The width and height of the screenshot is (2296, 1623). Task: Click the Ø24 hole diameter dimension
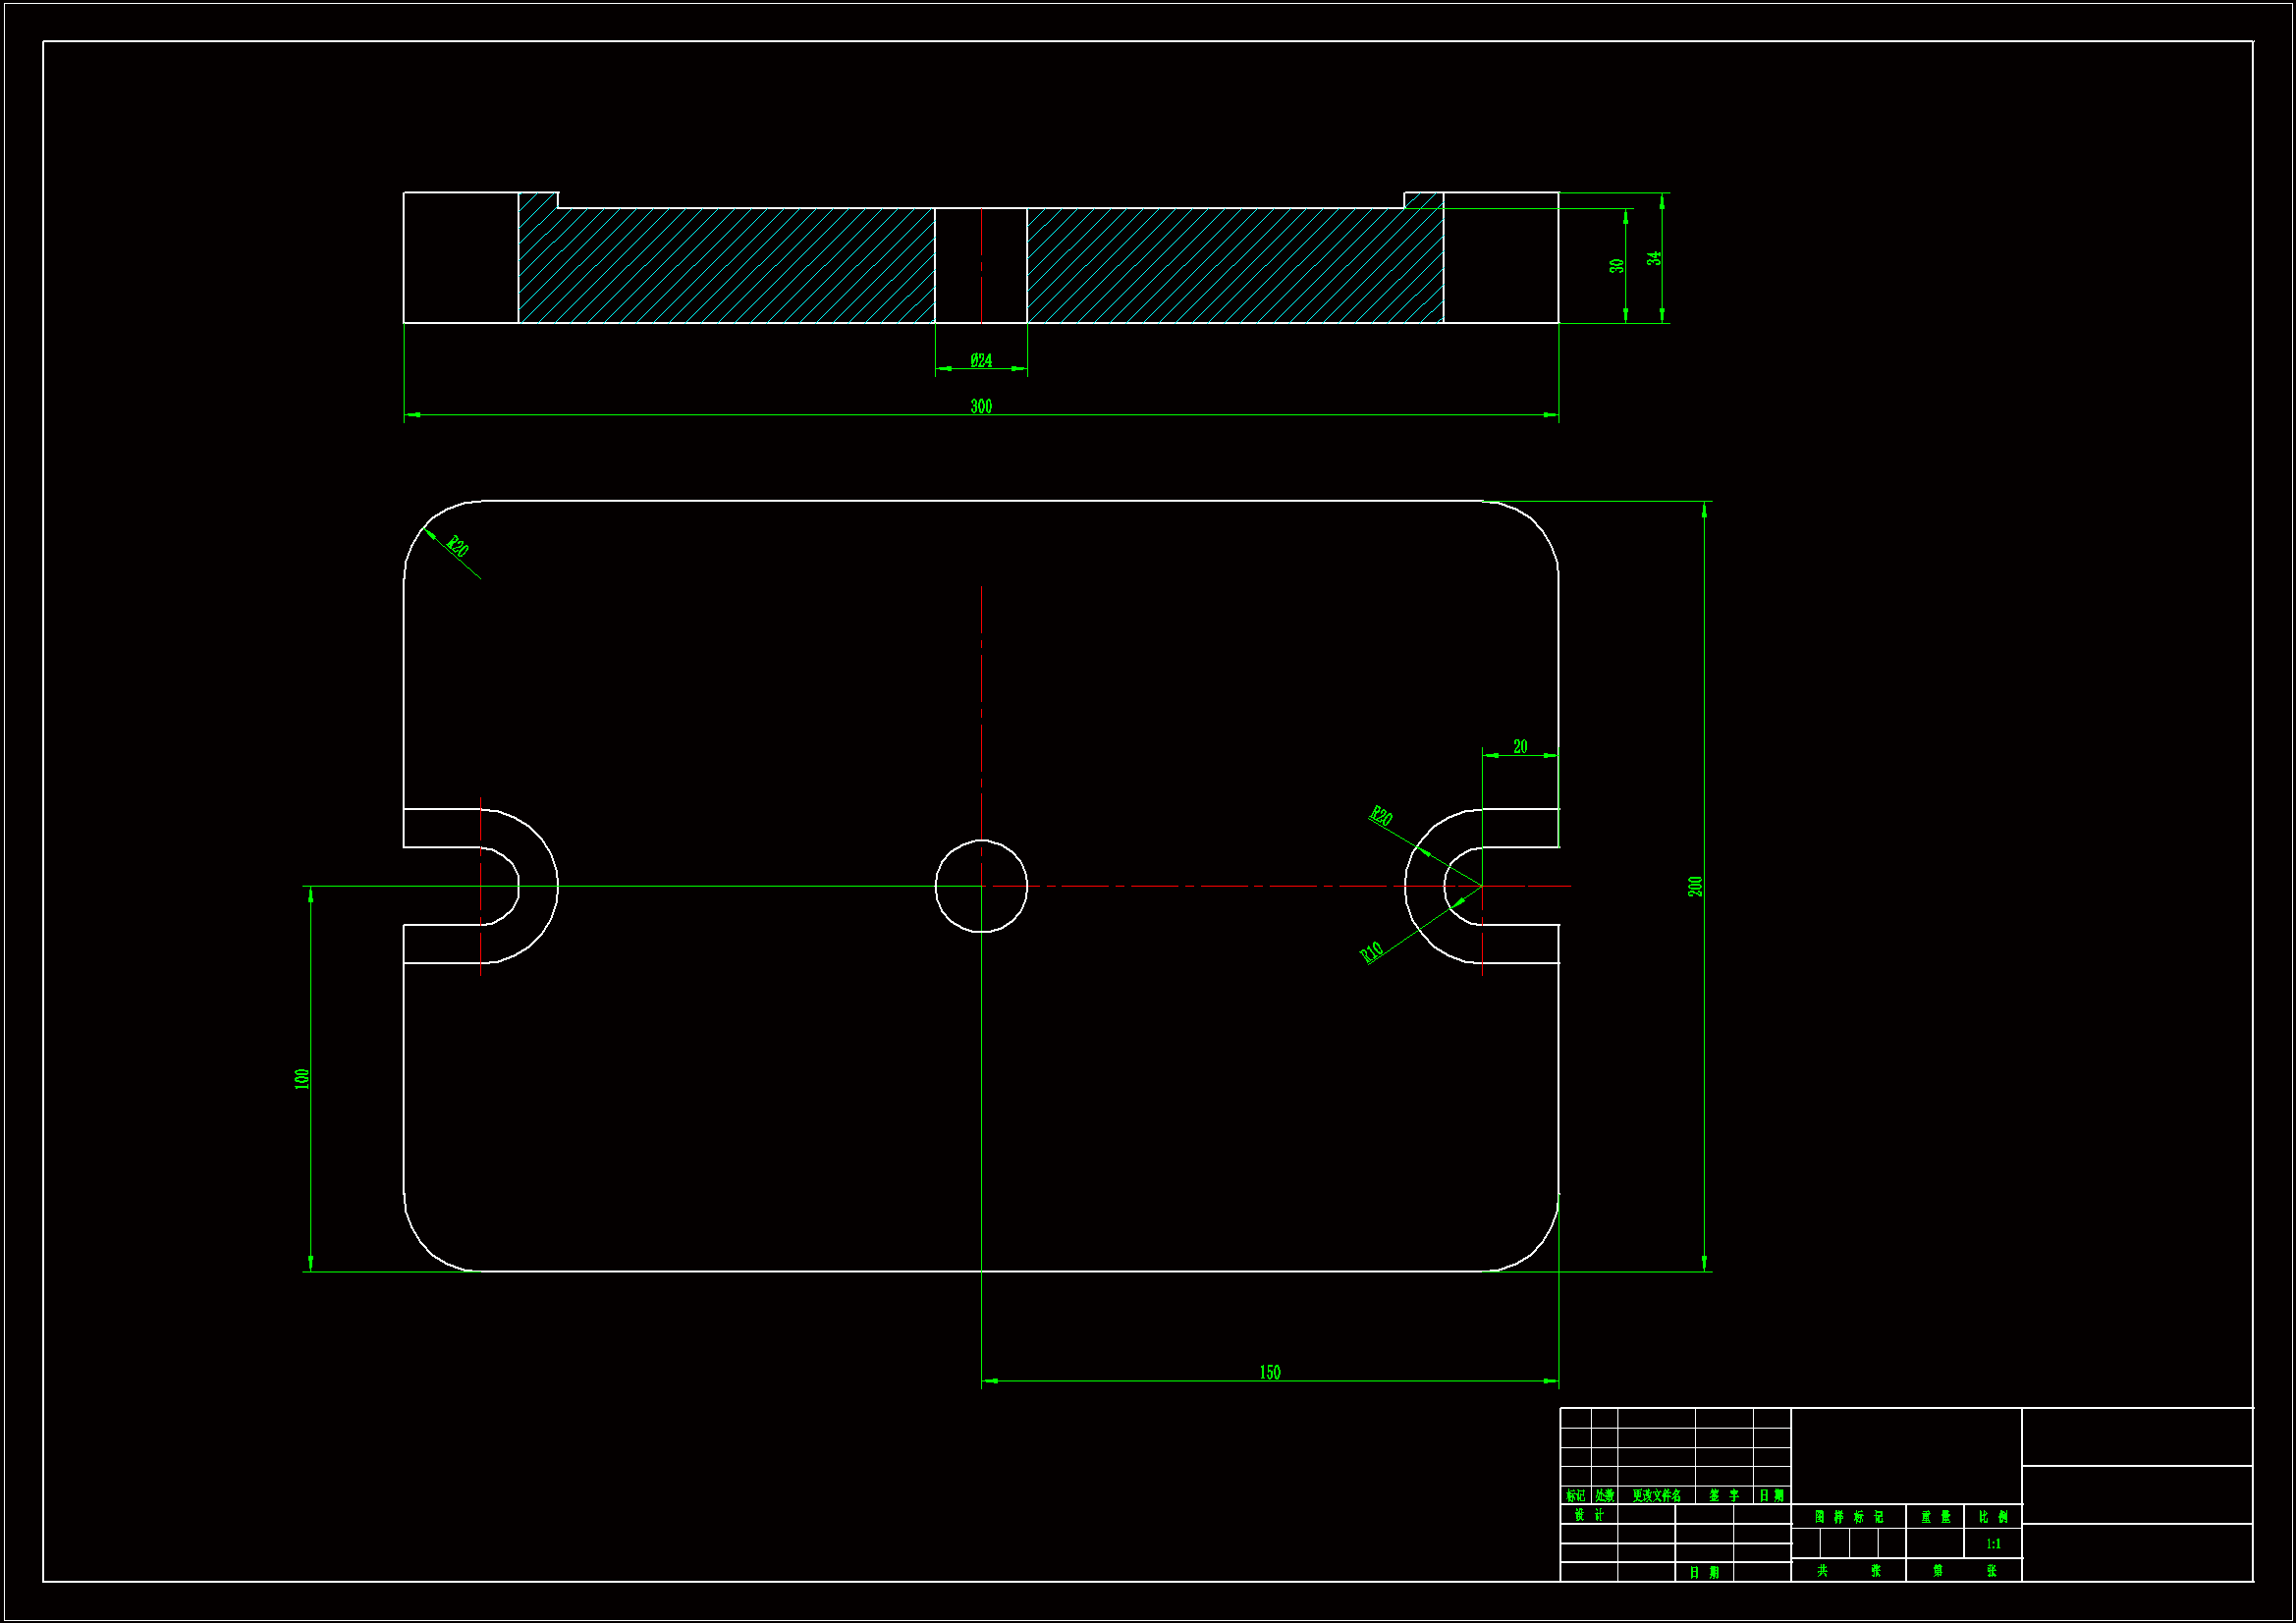[981, 360]
